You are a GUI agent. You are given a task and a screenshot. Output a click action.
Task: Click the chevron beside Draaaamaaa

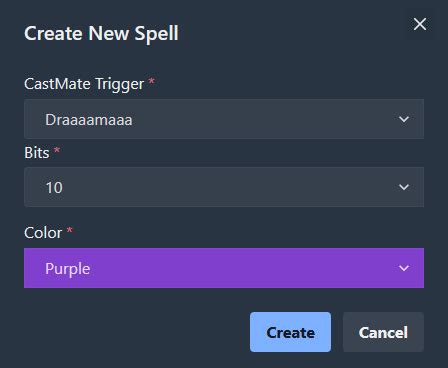(x=404, y=119)
